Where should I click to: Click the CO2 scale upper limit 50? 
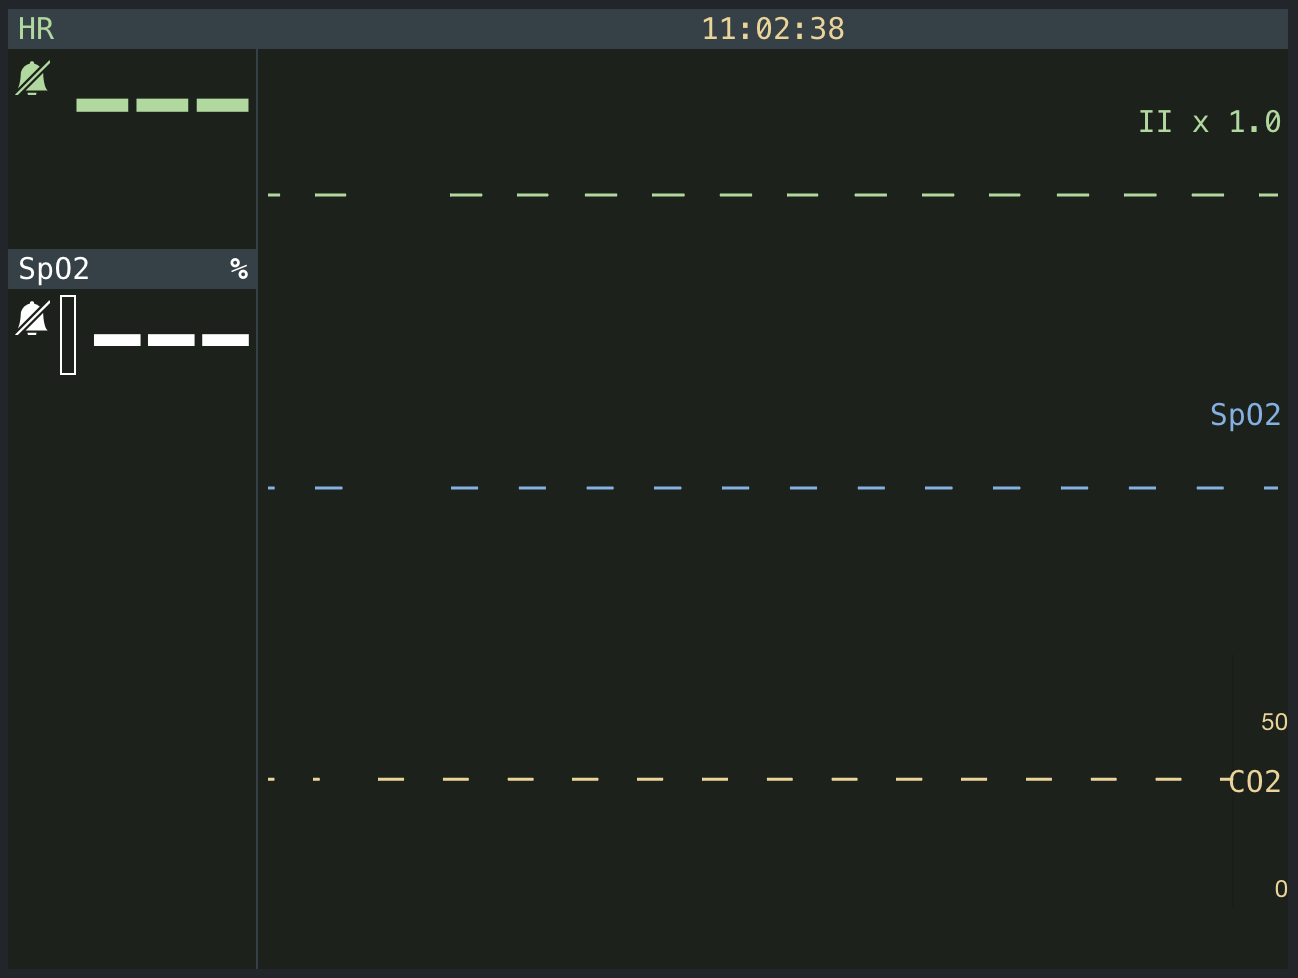[x=1274, y=722]
